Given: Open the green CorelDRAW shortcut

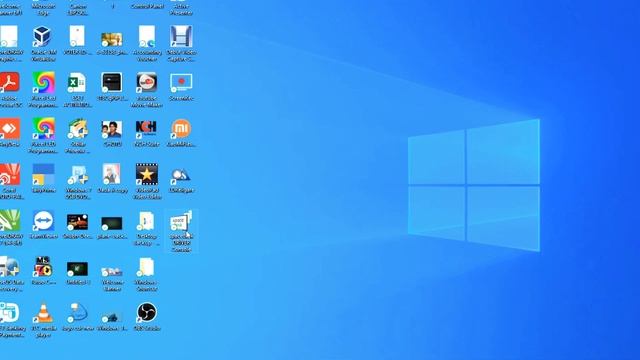Looking at the screenshot, I should coord(9,220).
